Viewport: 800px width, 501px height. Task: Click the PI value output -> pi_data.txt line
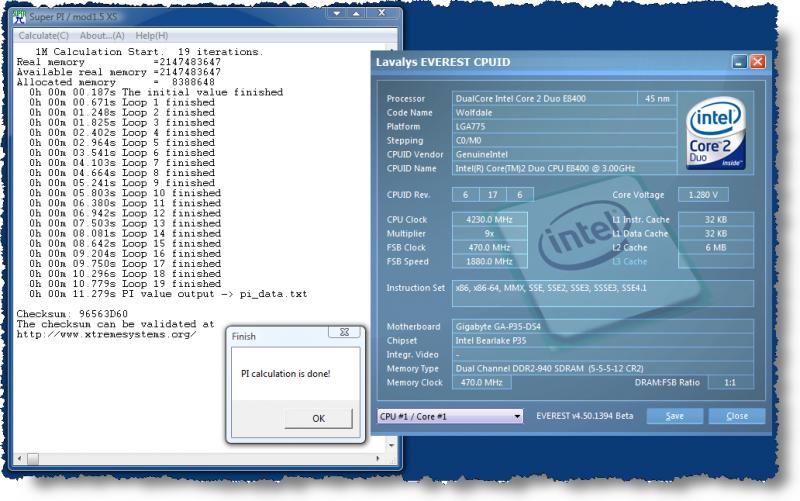click(x=168, y=294)
